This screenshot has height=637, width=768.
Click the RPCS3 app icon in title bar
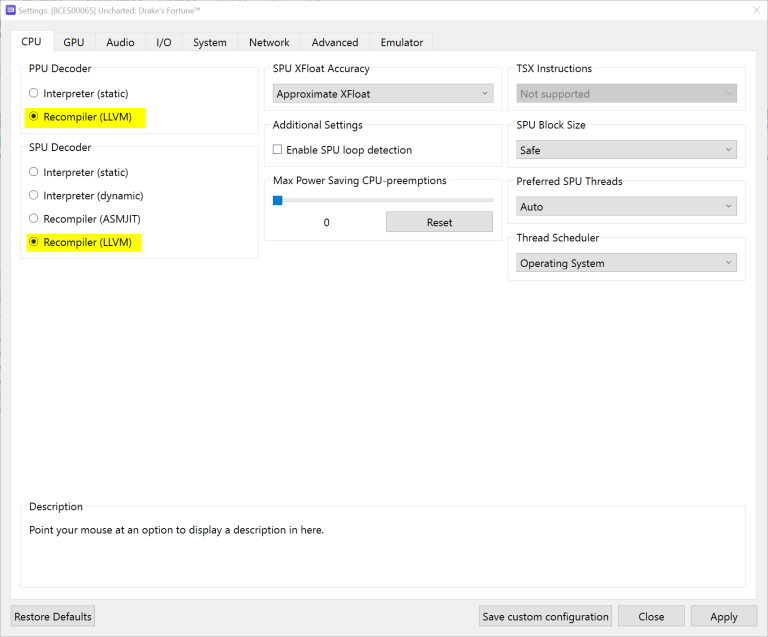click(x=11, y=10)
